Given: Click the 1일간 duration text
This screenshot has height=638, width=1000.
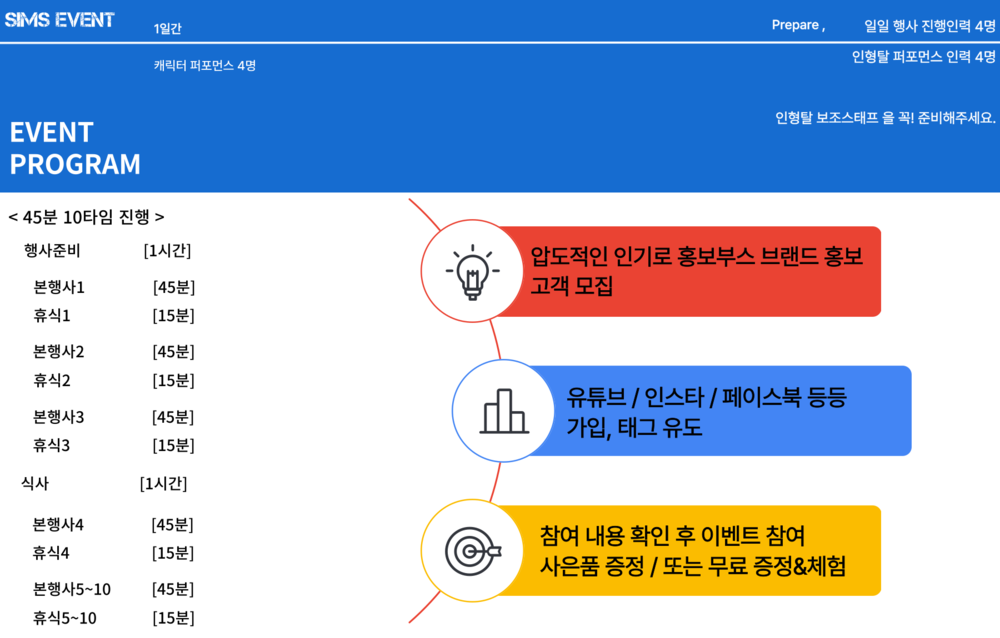Looking at the screenshot, I should pyautogui.click(x=168, y=29).
